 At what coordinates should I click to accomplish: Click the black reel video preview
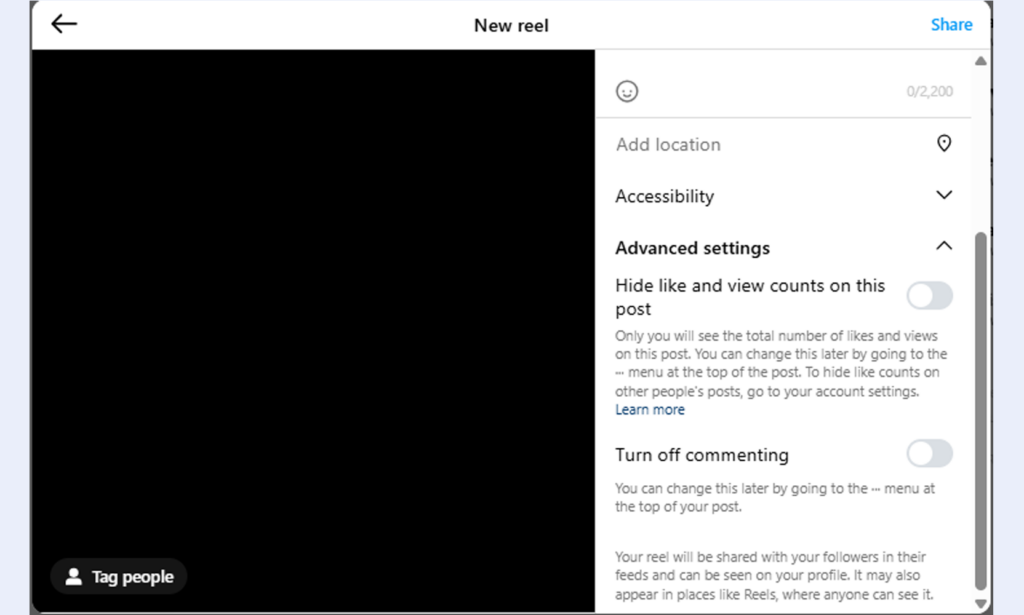pyautogui.click(x=313, y=300)
